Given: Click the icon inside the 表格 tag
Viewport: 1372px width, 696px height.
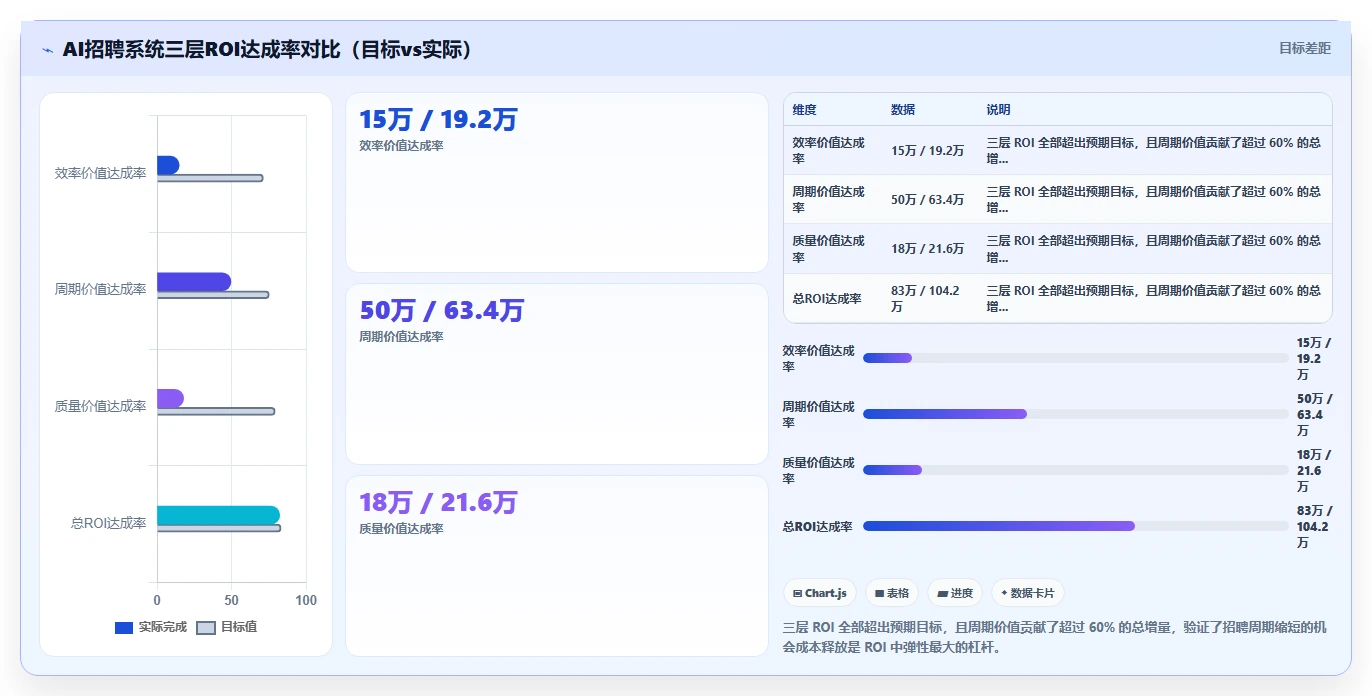Looking at the screenshot, I should point(879,593).
